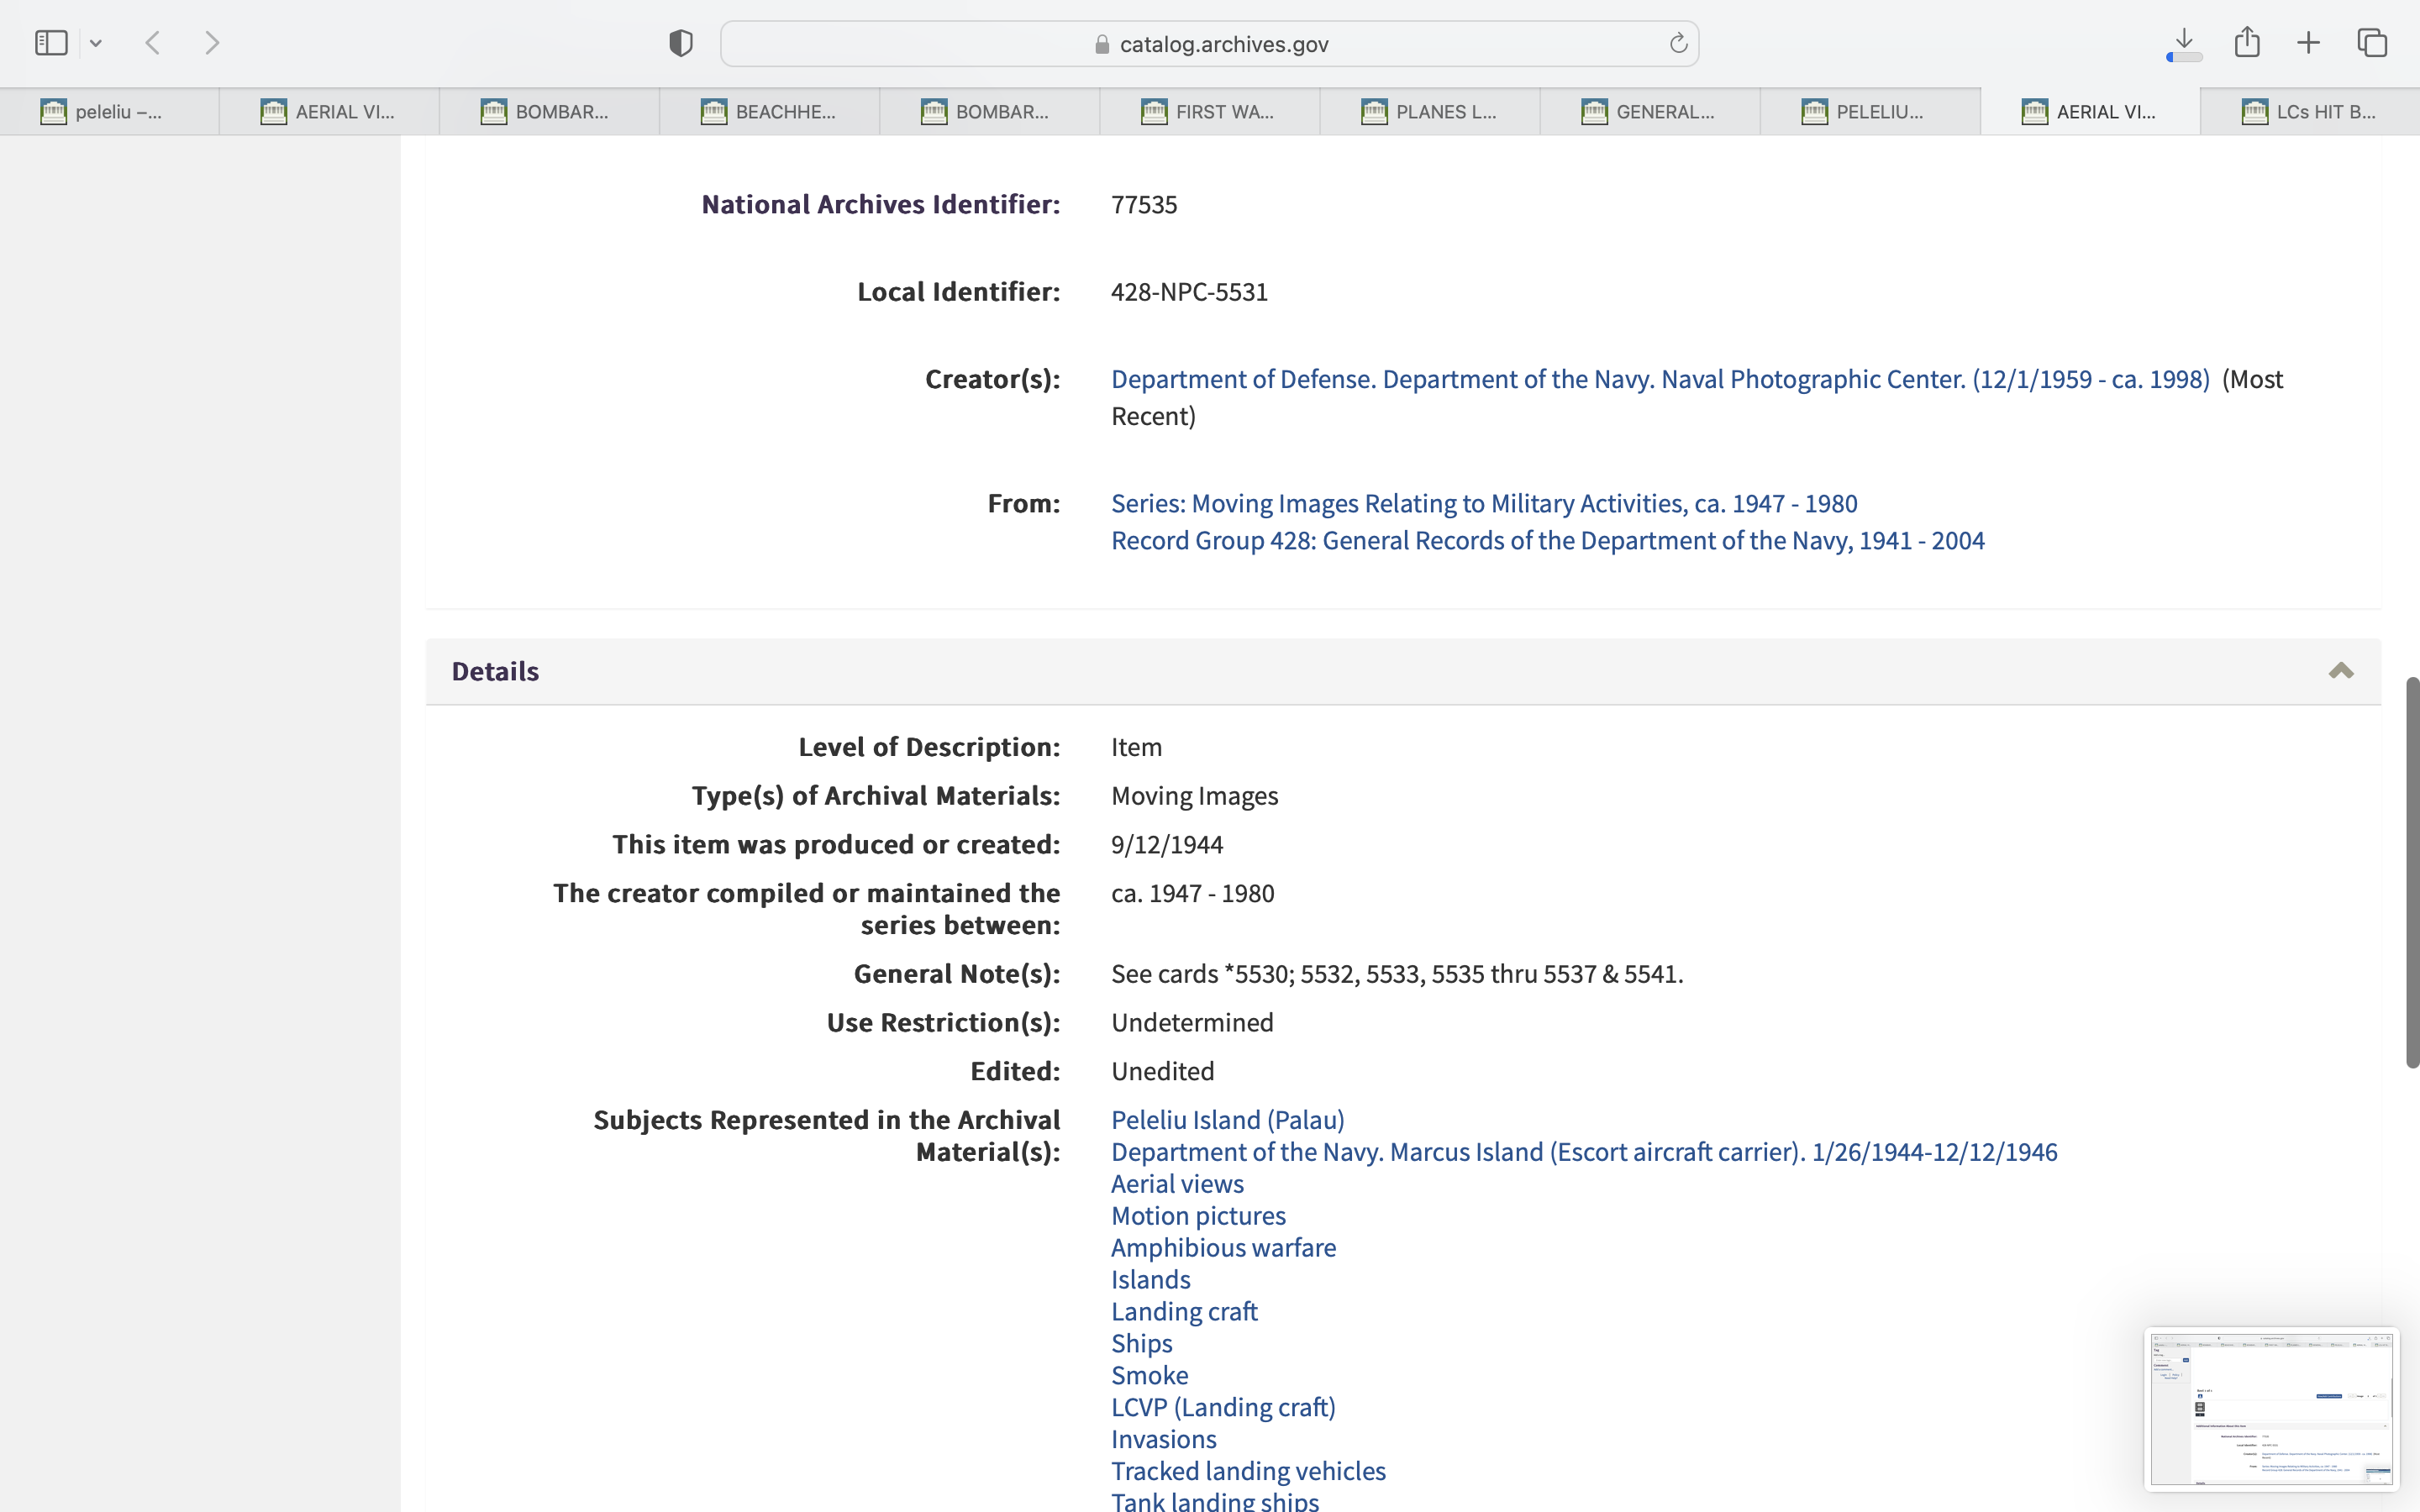
Task: Click the Safari sidebar toggle icon
Action: pos(51,43)
